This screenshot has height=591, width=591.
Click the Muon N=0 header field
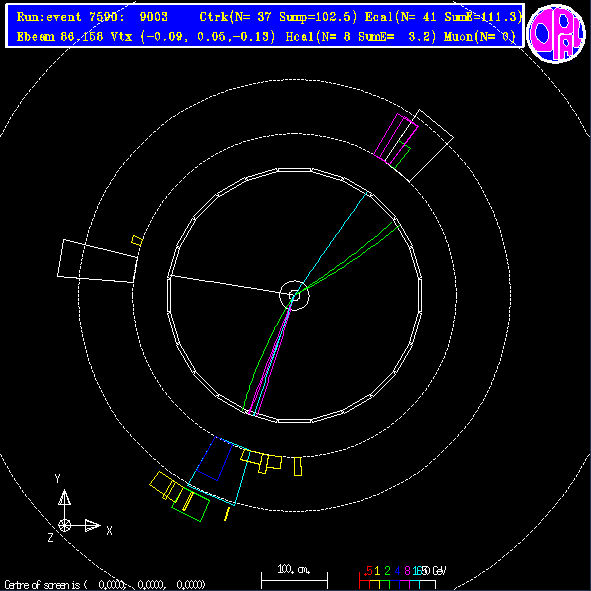point(480,37)
